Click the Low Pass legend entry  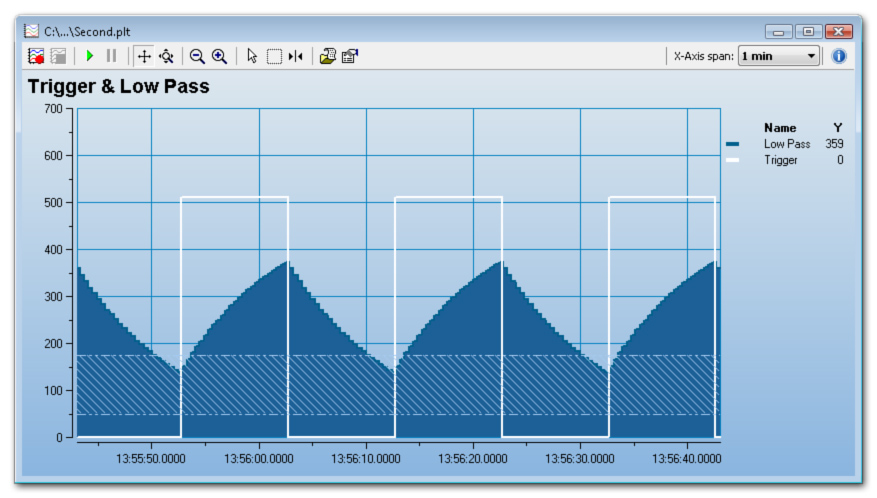(x=786, y=144)
